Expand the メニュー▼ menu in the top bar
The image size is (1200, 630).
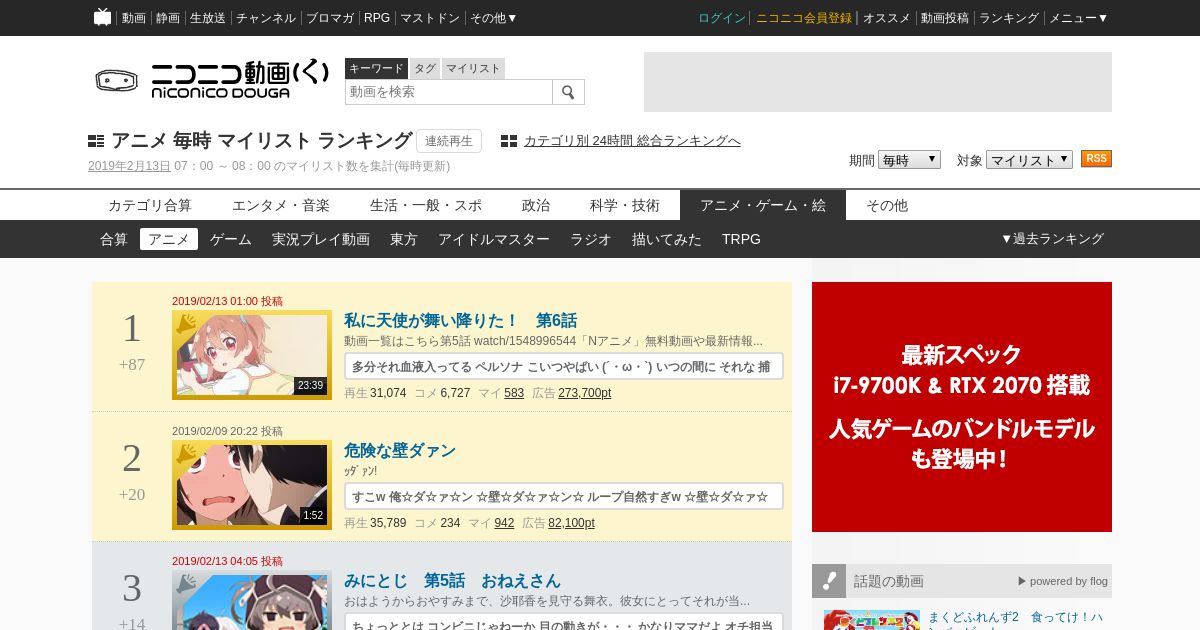pyautogui.click(x=1078, y=18)
